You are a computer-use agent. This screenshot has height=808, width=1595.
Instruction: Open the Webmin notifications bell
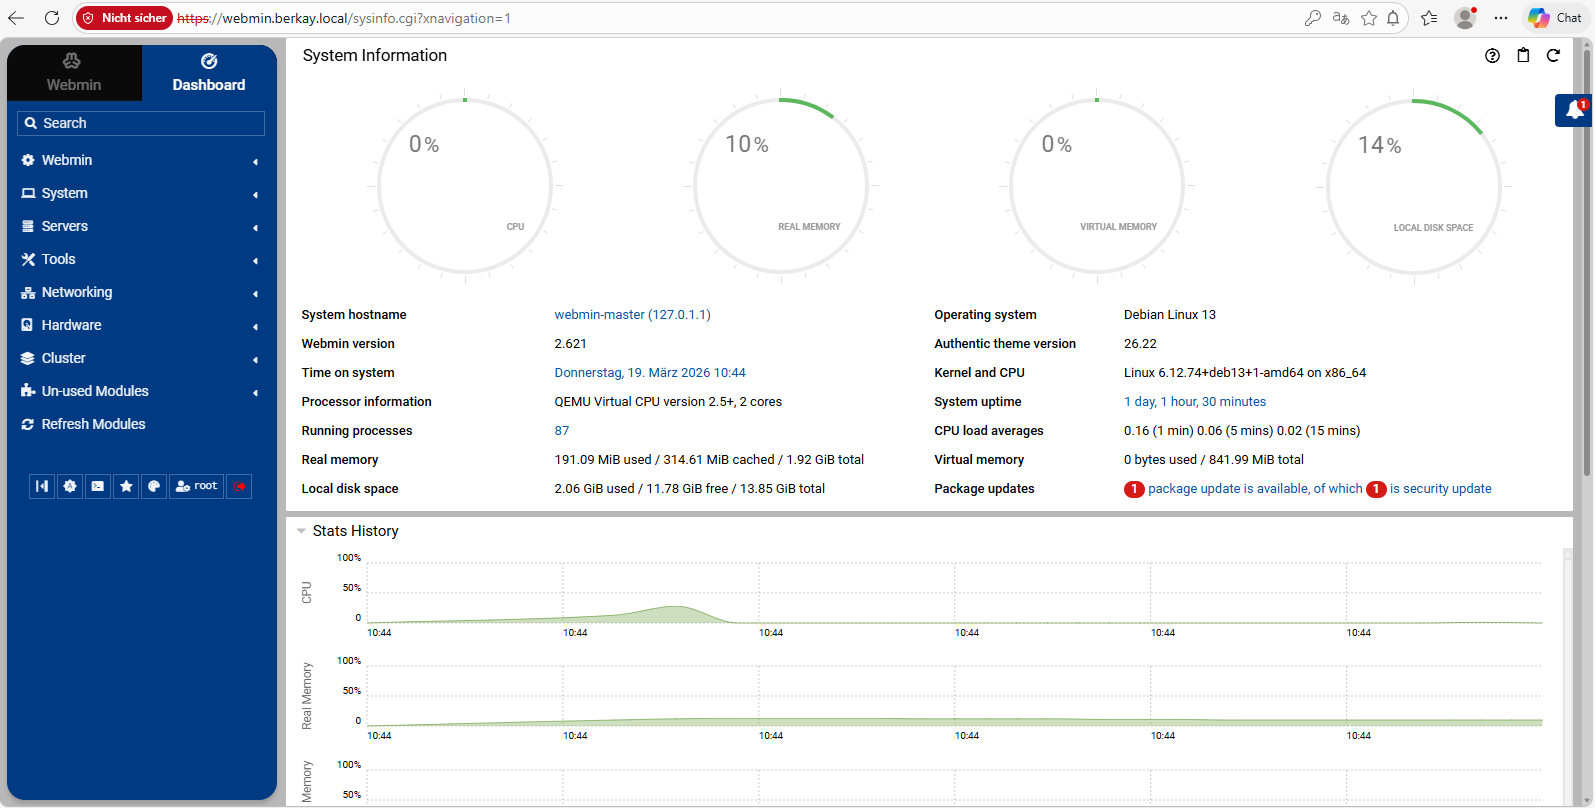click(x=1574, y=110)
